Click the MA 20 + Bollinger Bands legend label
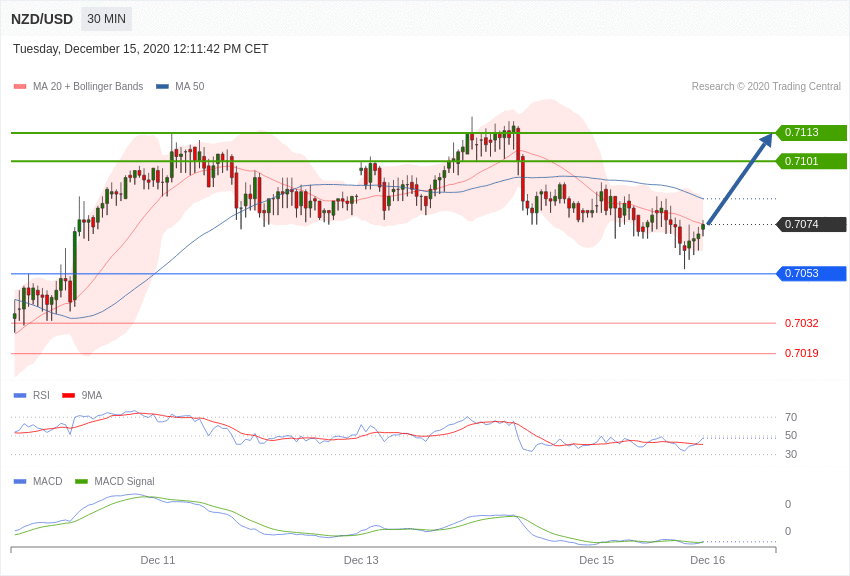 tap(88, 86)
